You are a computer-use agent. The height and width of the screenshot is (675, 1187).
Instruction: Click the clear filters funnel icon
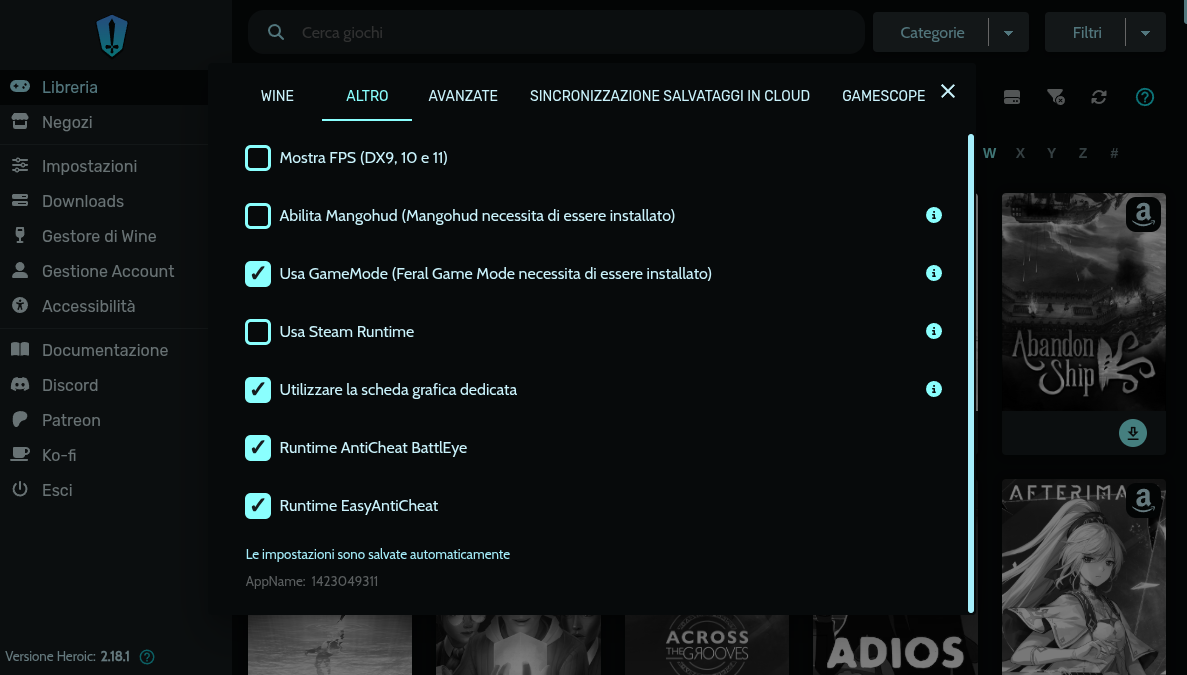(x=1055, y=97)
